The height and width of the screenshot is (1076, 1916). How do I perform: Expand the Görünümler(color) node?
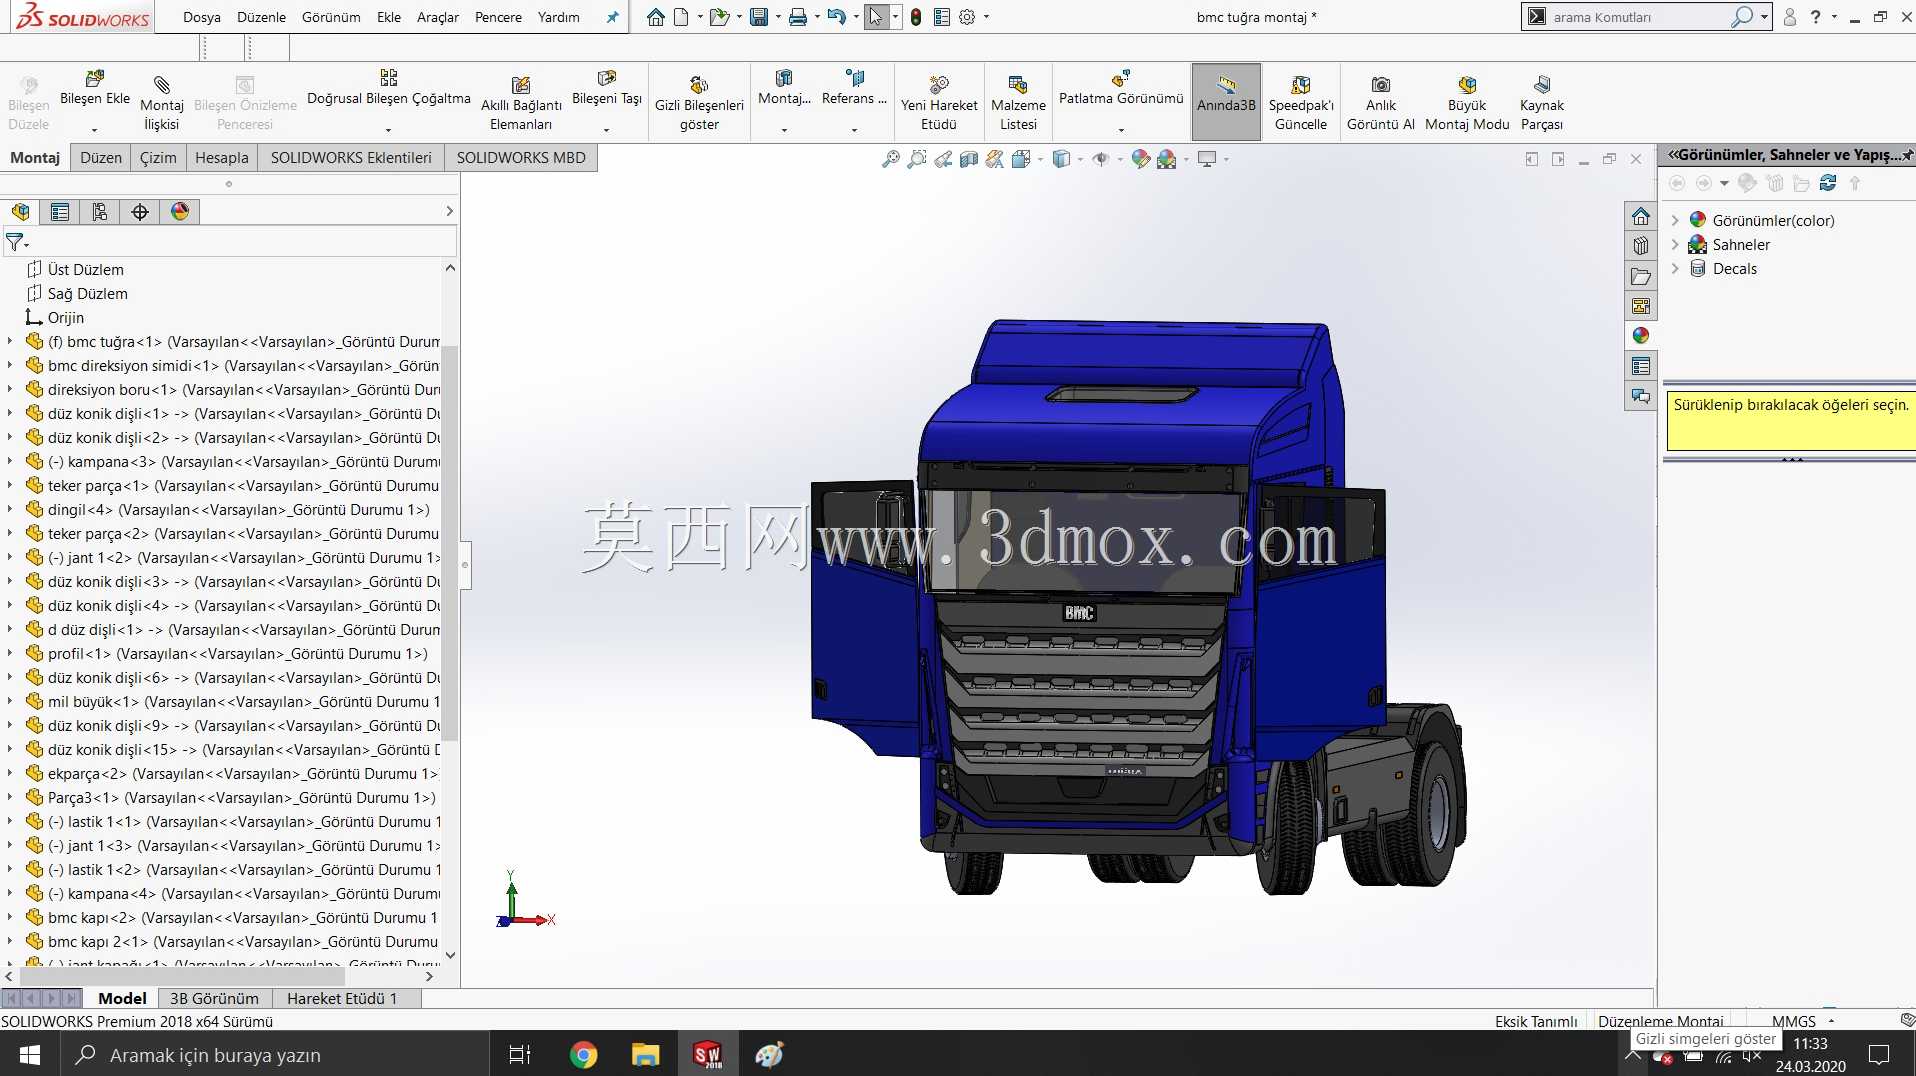click(1675, 221)
